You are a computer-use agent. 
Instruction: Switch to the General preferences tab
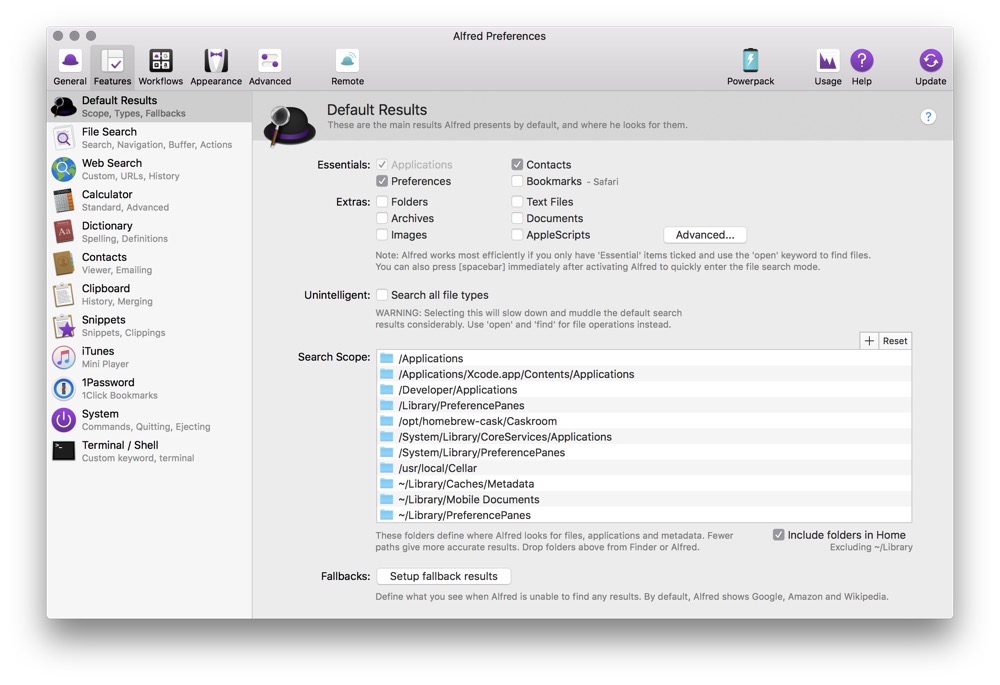pos(70,66)
